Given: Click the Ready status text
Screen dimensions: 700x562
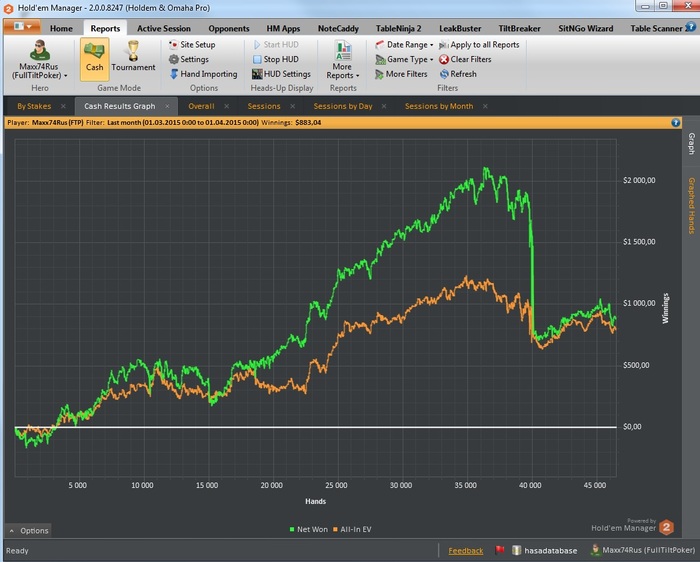Looking at the screenshot, I should pos(17,551).
